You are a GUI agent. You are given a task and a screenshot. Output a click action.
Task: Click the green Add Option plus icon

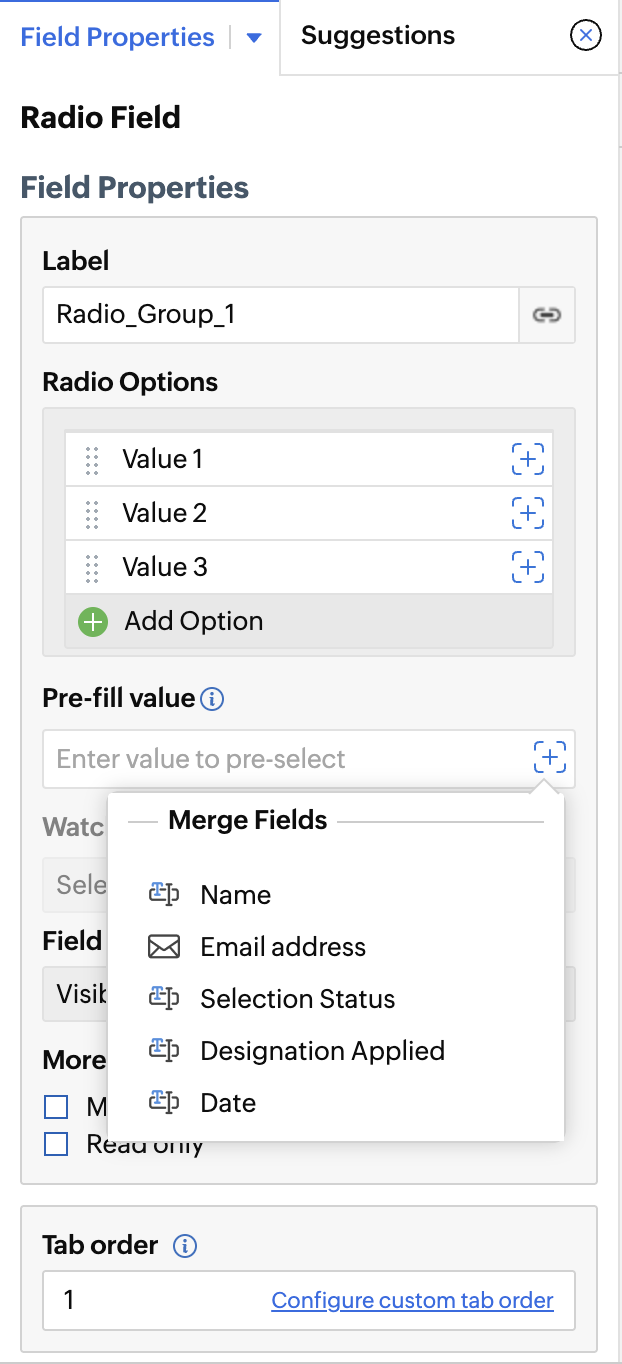point(93,622)
